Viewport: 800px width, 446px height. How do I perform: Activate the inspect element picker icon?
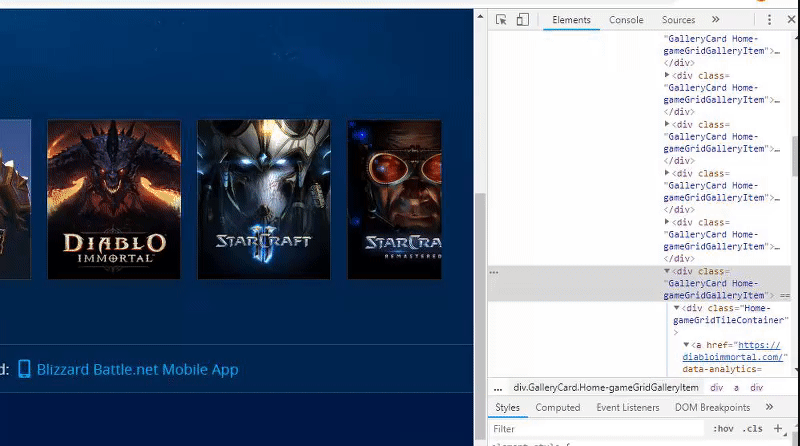(501, 20)
